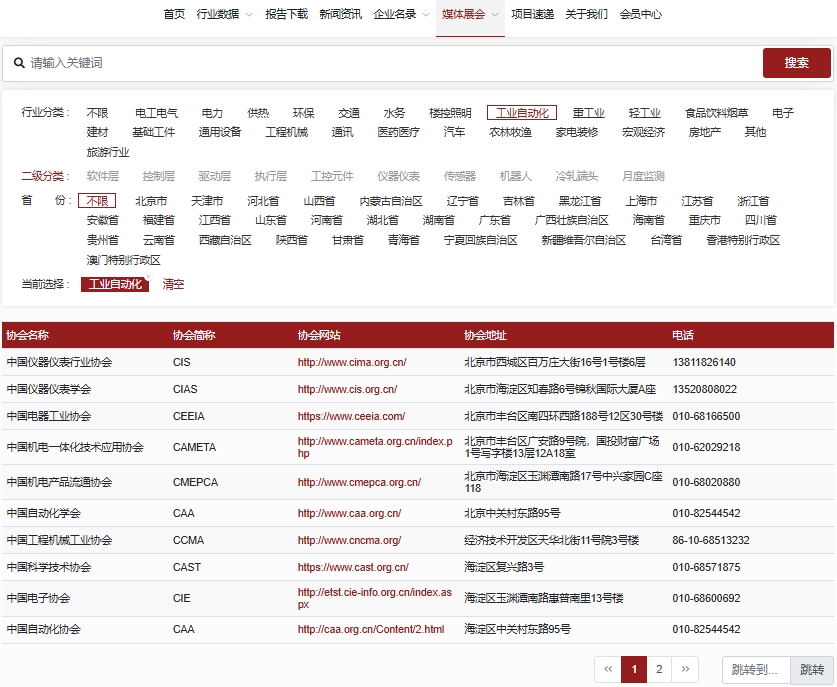Select industry filter 电工电气
This screenshot has width=837, height=687.
pos(156,113)
